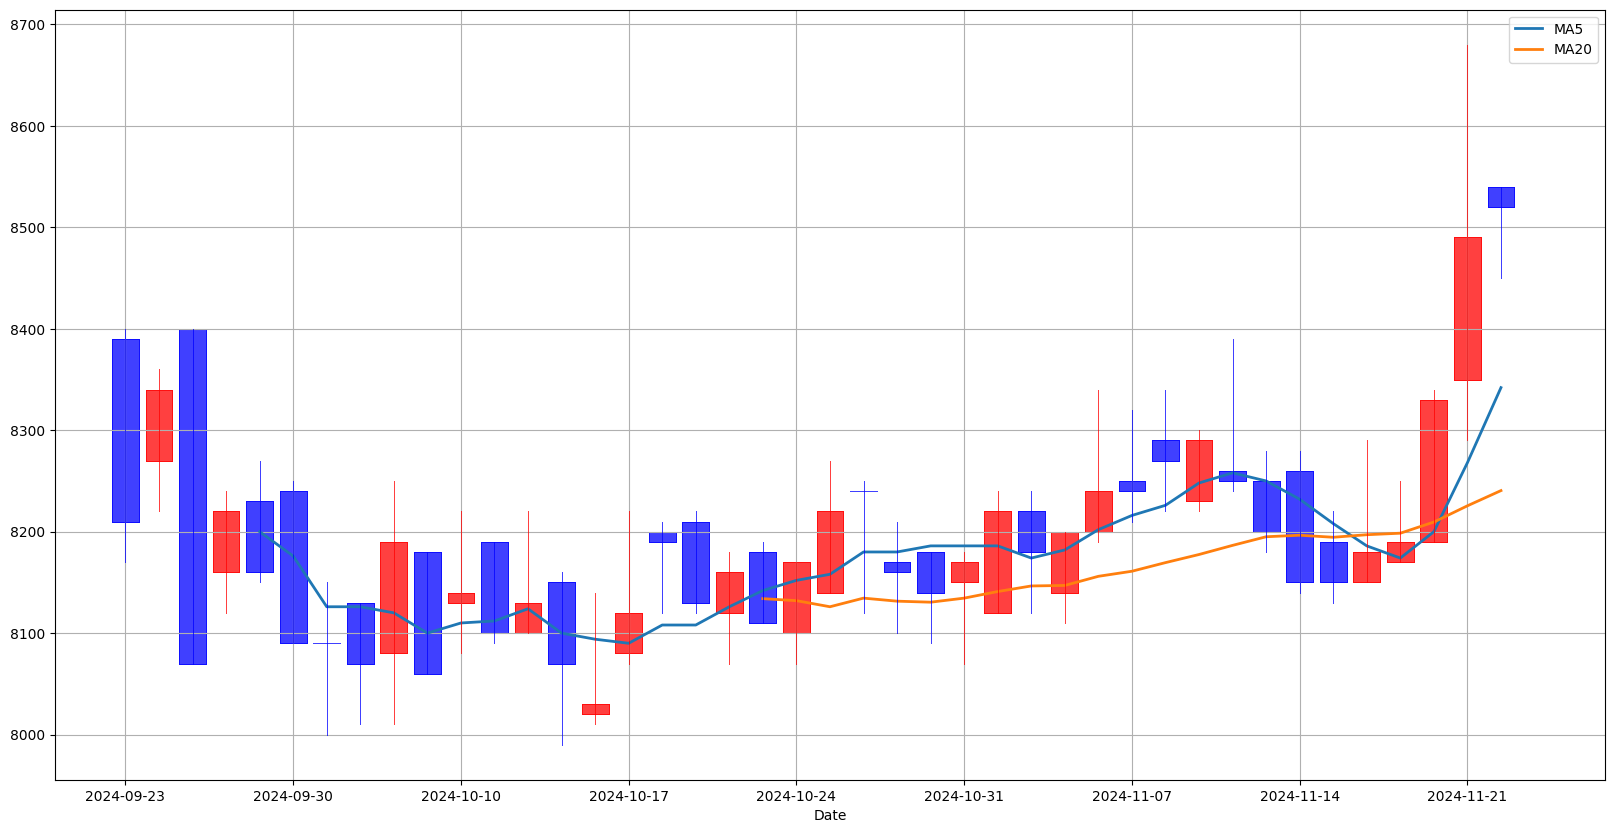This screenshot has width=1614, height=833.
Task: Click the 2024-11-14 date tick label
Action: 1300,796
